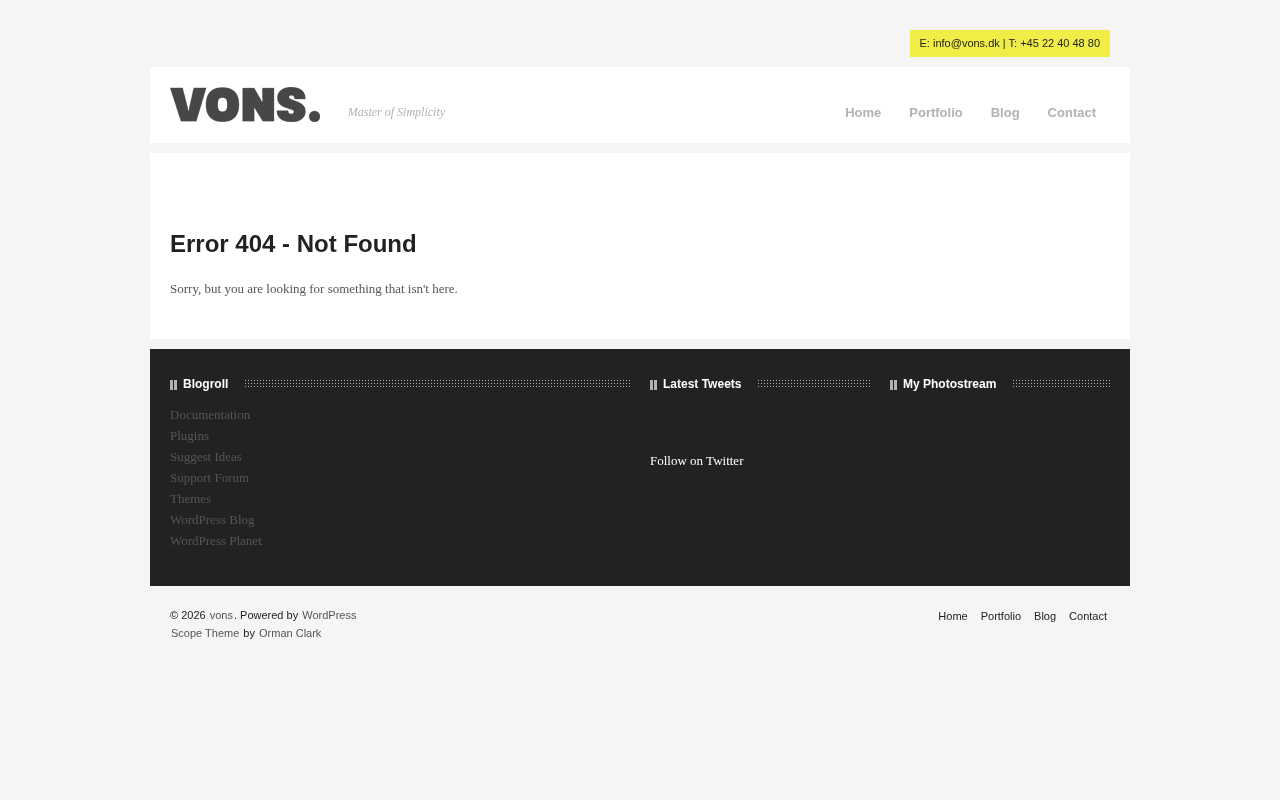The image size is (1280, 800).
Task: Click the Blogroll widget heading
Action: click(x=205, y=384)
